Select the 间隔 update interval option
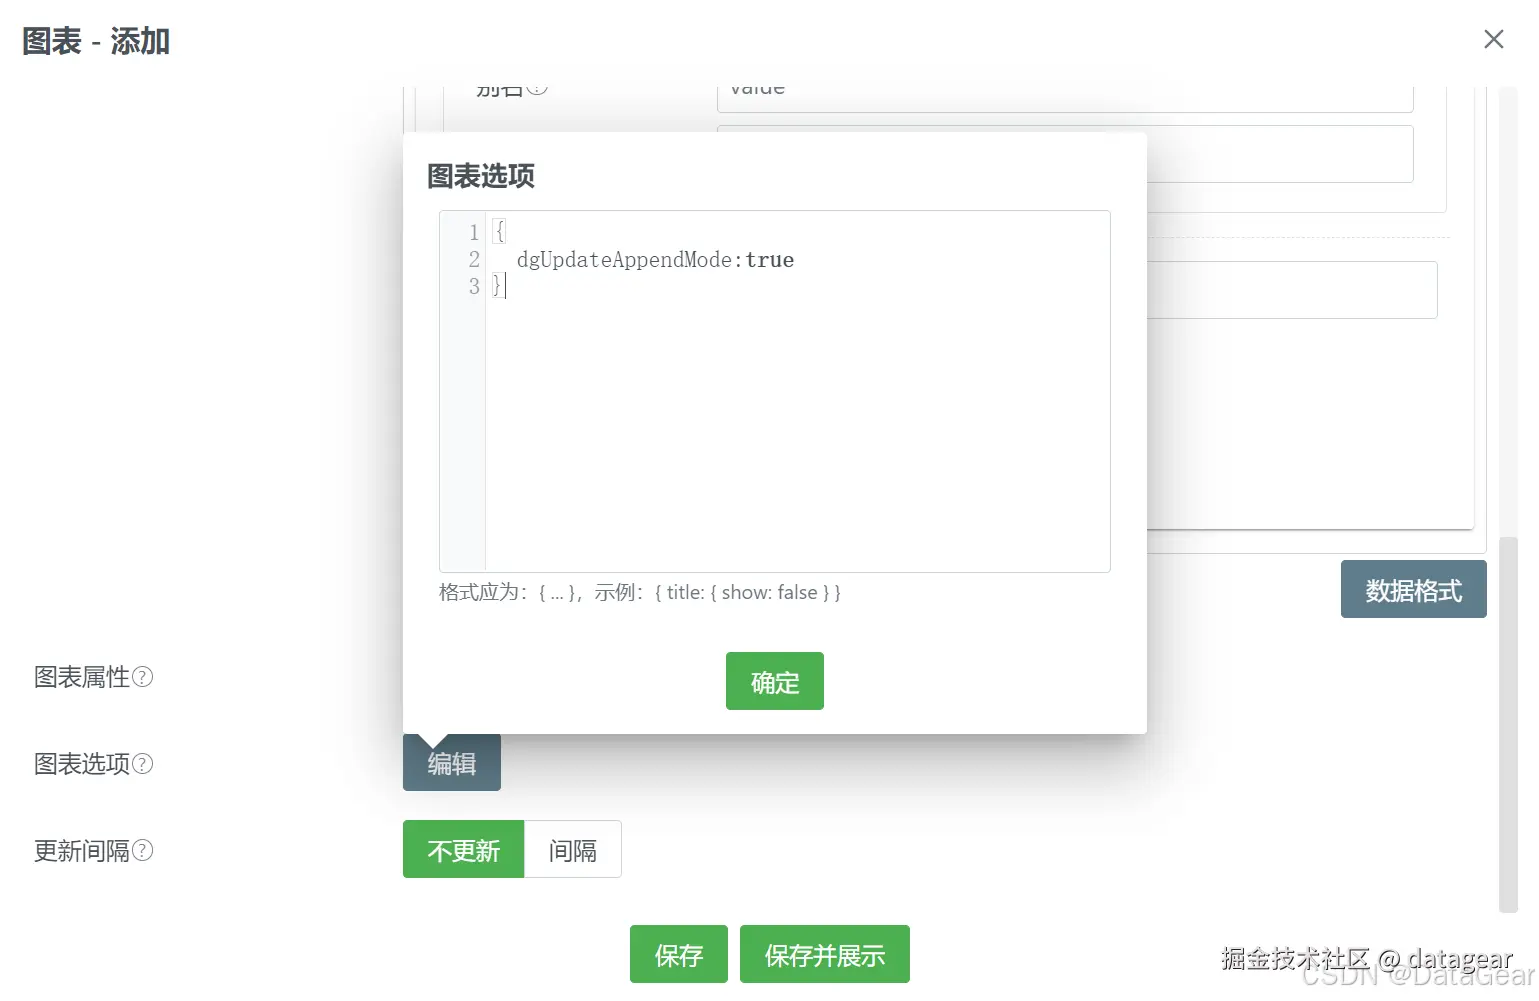 [x=572, y=849]
